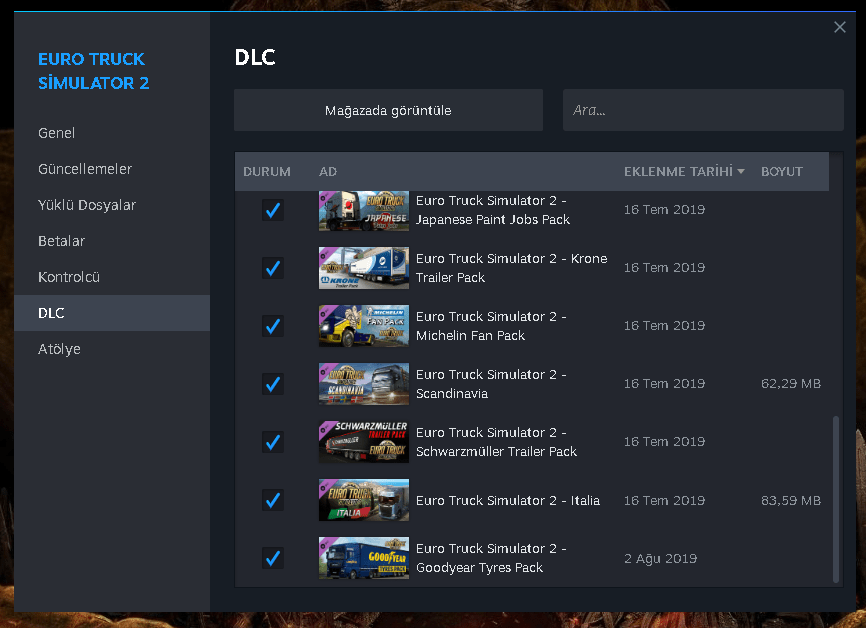Sort the list by the BOYUT column

tap(781, 172)
